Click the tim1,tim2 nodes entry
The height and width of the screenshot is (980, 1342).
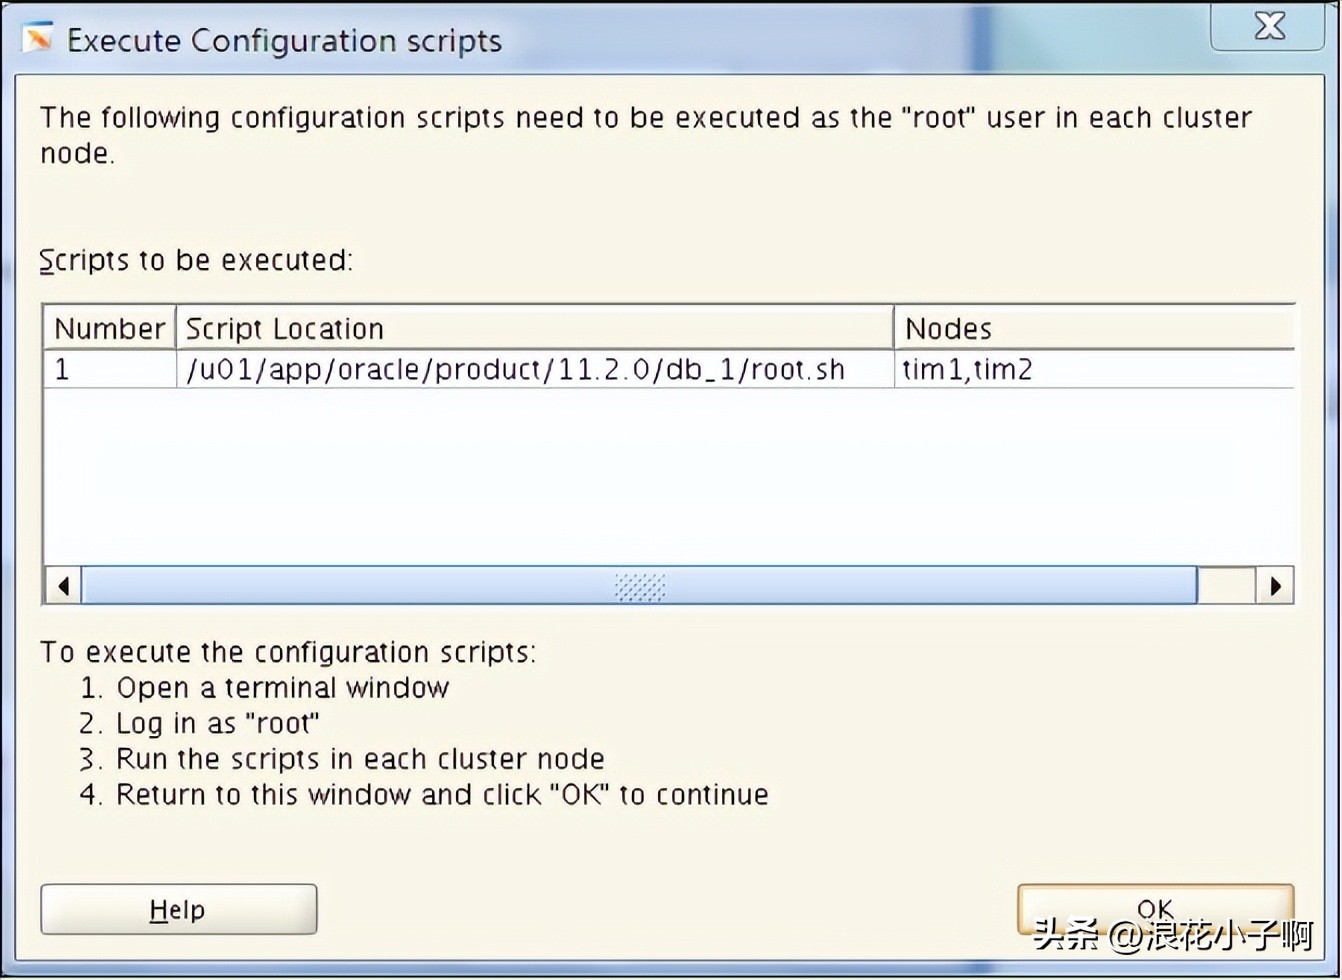966,369
